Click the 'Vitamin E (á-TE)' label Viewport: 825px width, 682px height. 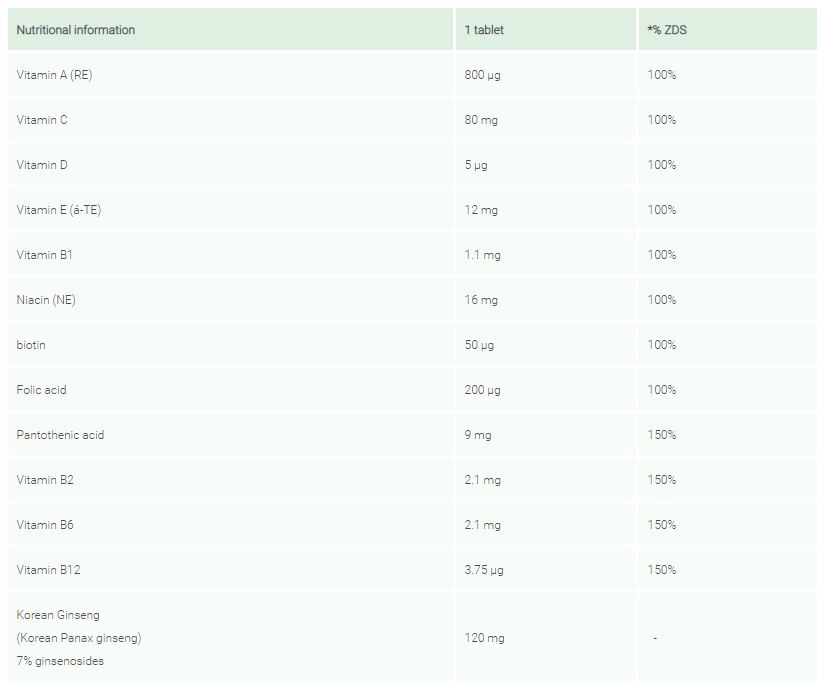(59, 210)
